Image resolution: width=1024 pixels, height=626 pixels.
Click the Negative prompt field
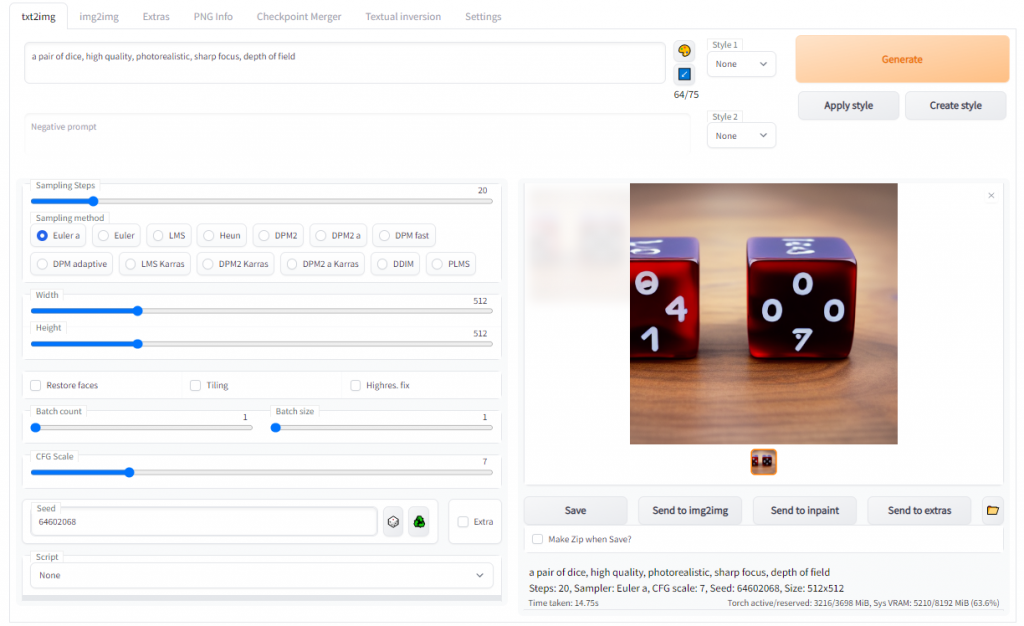pyautogui.click(x=357, y=134)
